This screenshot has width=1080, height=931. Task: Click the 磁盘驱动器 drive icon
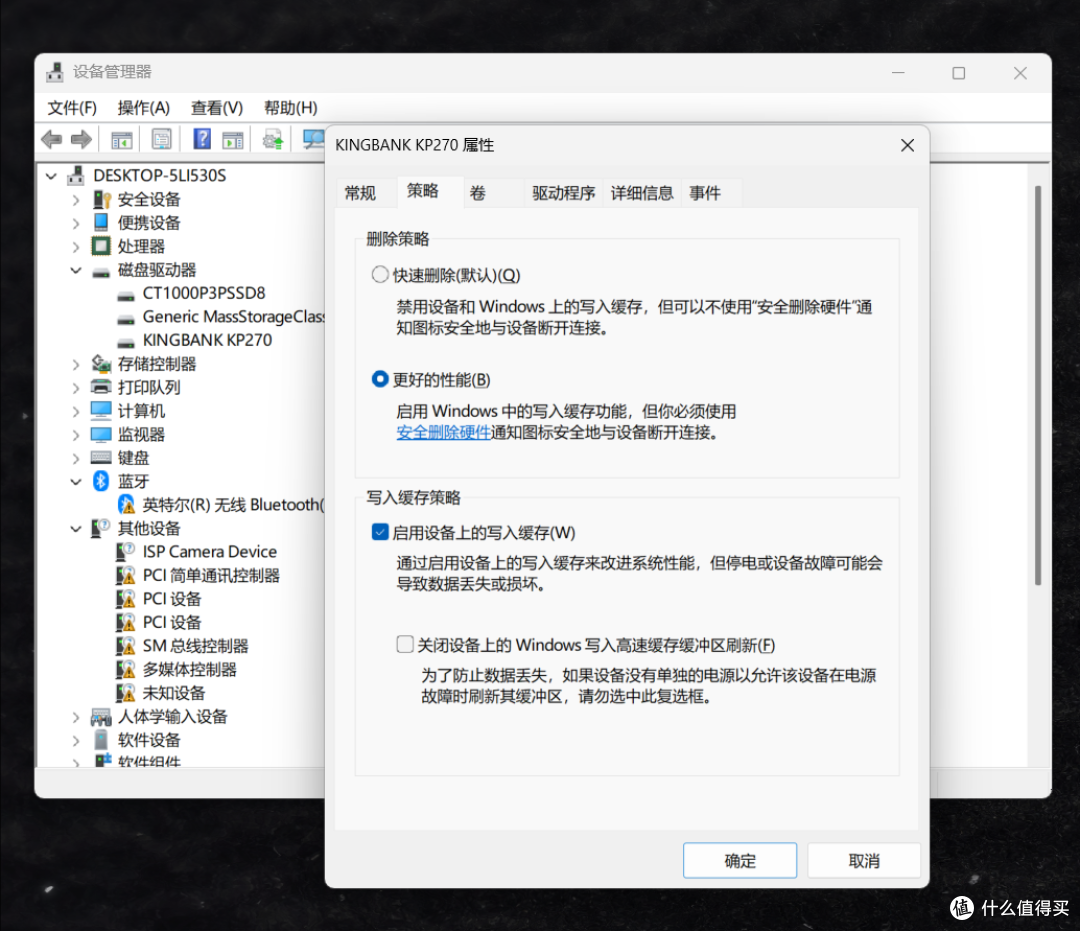click(101, 271)
